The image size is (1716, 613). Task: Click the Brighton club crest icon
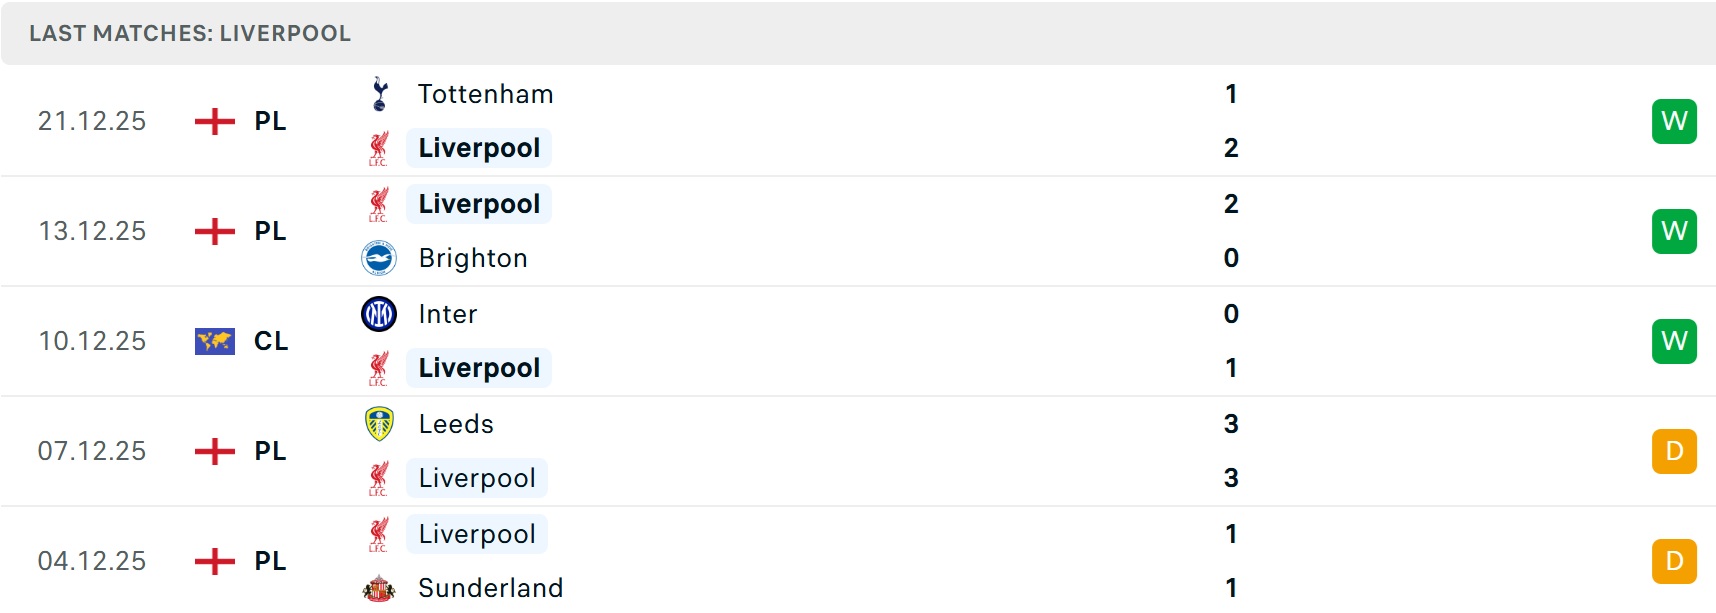[x=379, y=258]
